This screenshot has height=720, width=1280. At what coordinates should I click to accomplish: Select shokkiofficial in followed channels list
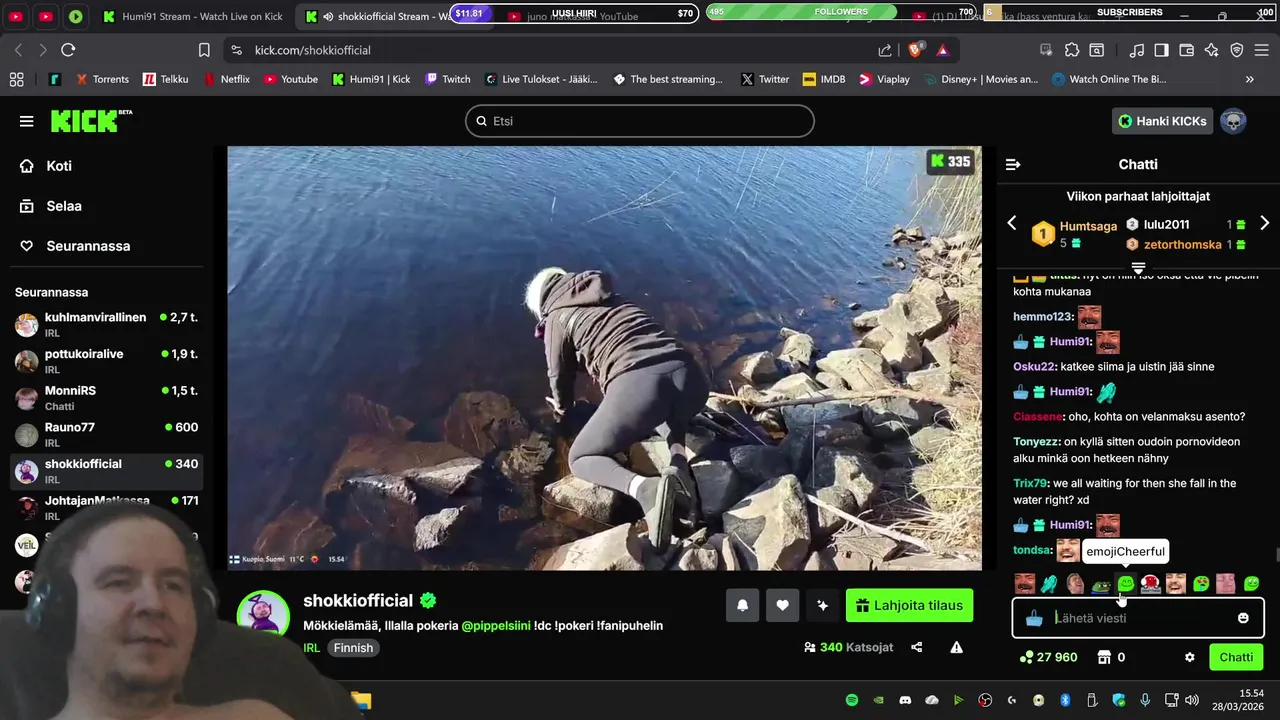(106, 471)
